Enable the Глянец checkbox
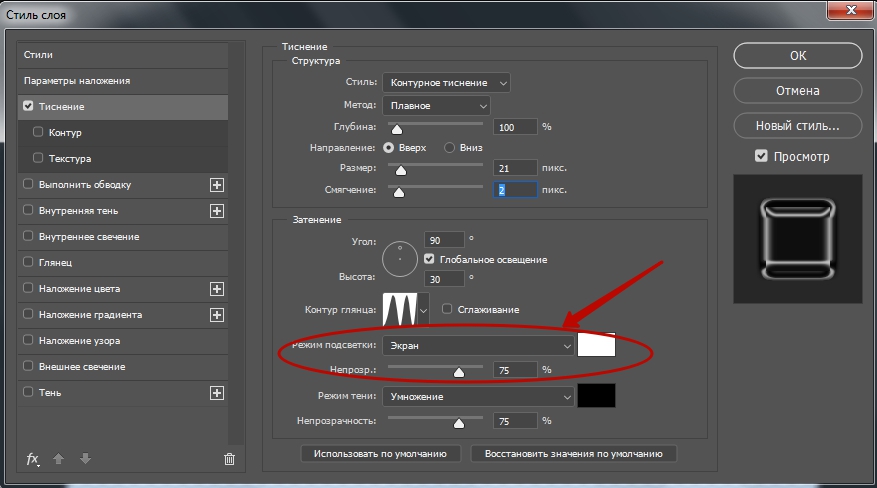Image resolution: width=877 pixels, height=488 pixels. pos(28,262)
